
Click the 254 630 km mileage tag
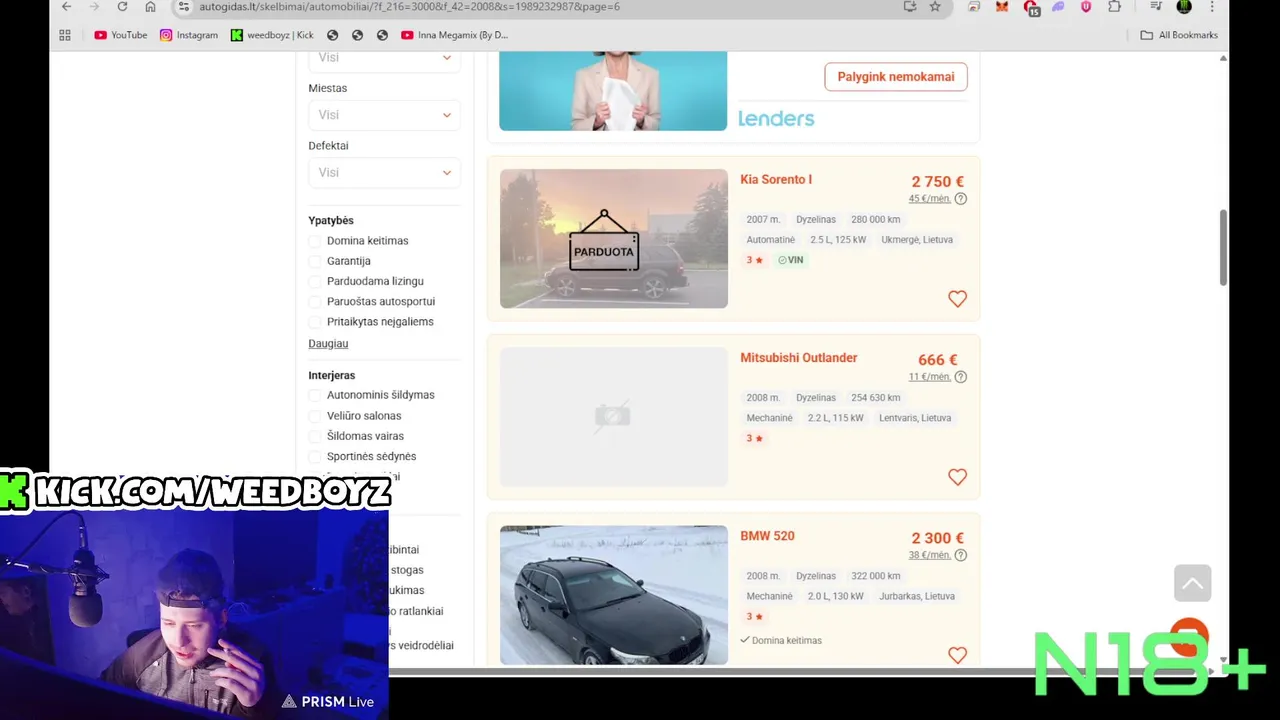tap(875, 398)
